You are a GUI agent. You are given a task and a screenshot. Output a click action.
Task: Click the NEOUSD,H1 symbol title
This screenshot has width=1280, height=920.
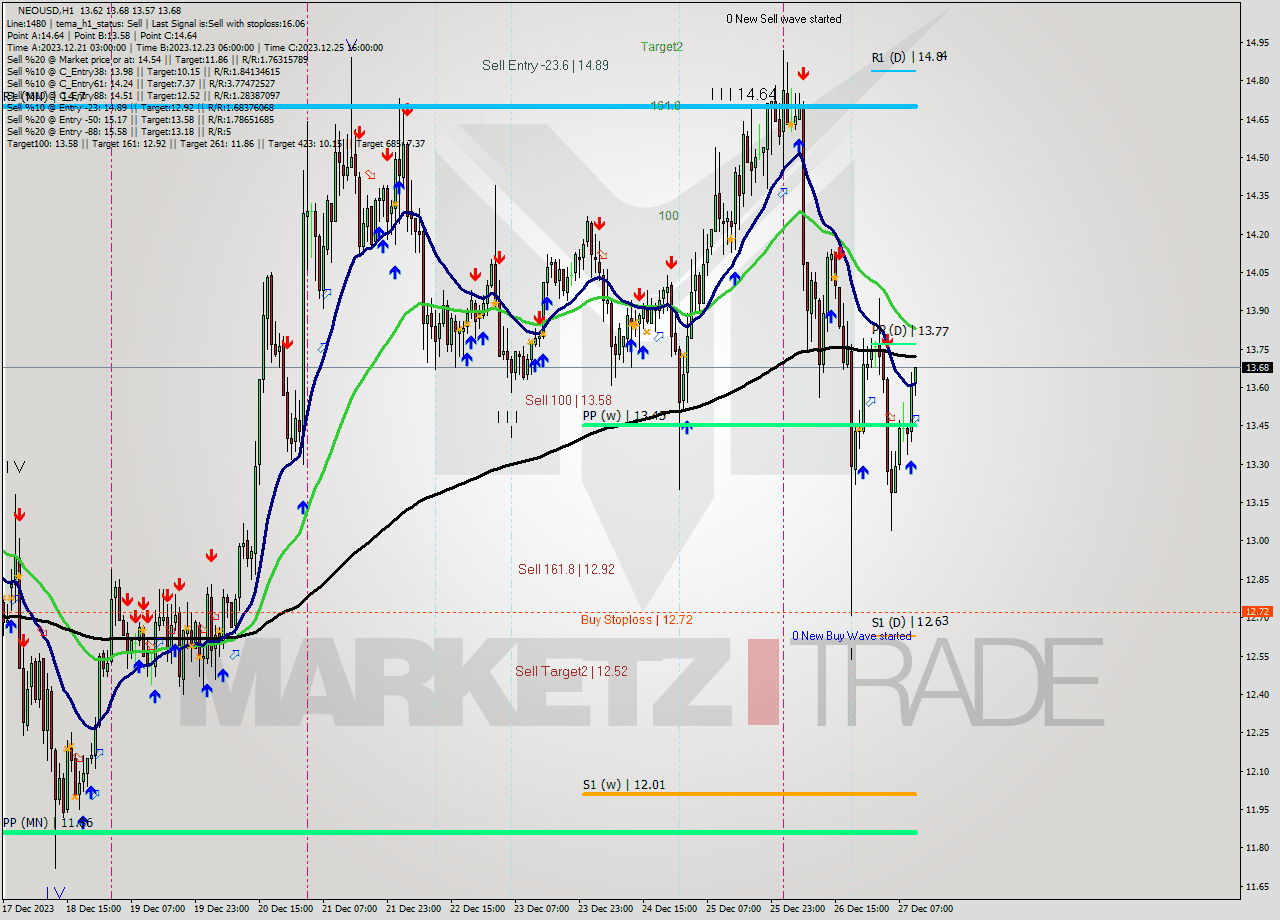(x=45, y=10)
